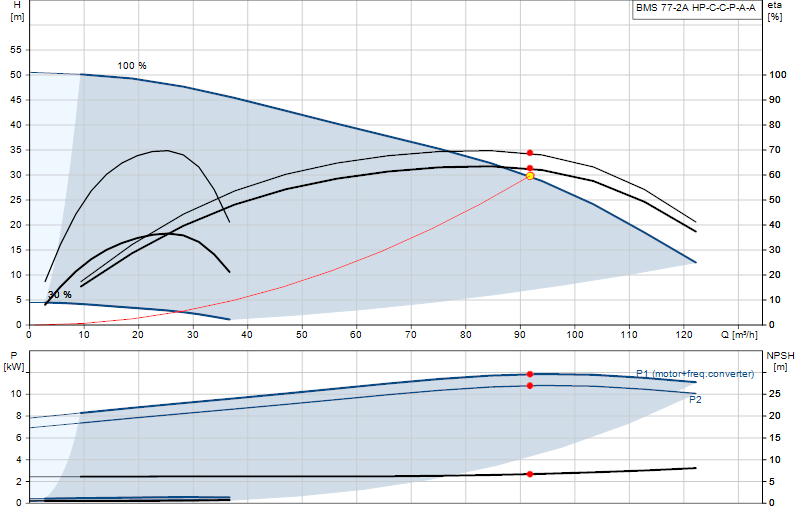Click the P [kW] axis title

coord(14,361)
